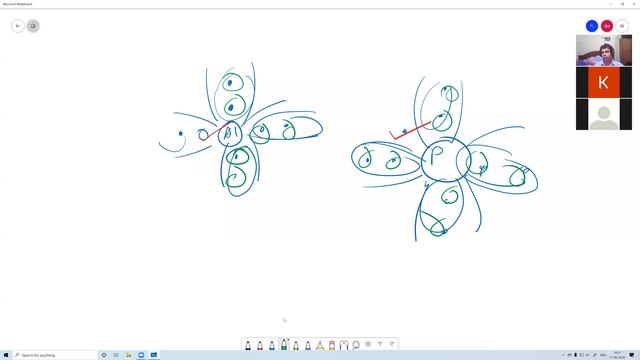640x360 pixels.
Task: Select the eraser tool
Action: (332, 345)
